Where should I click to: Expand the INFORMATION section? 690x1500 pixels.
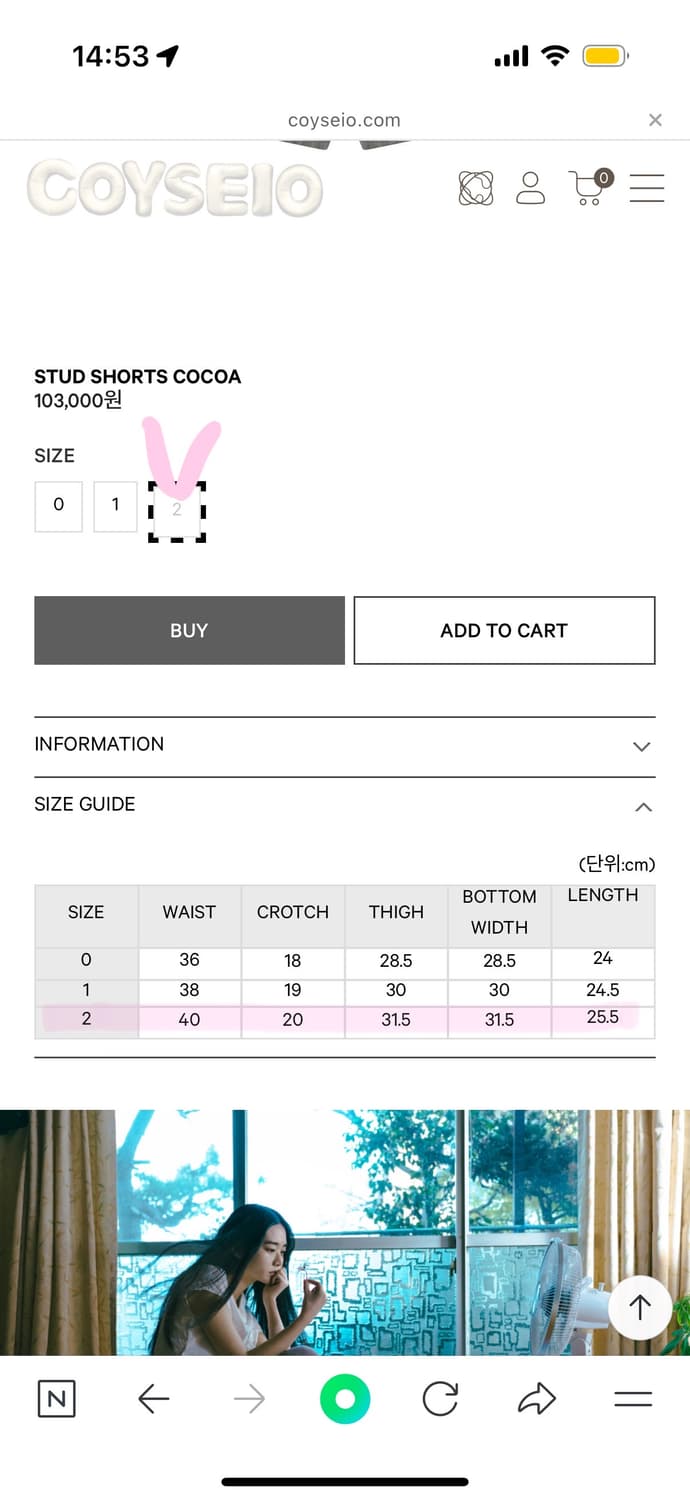click(344, 745)
